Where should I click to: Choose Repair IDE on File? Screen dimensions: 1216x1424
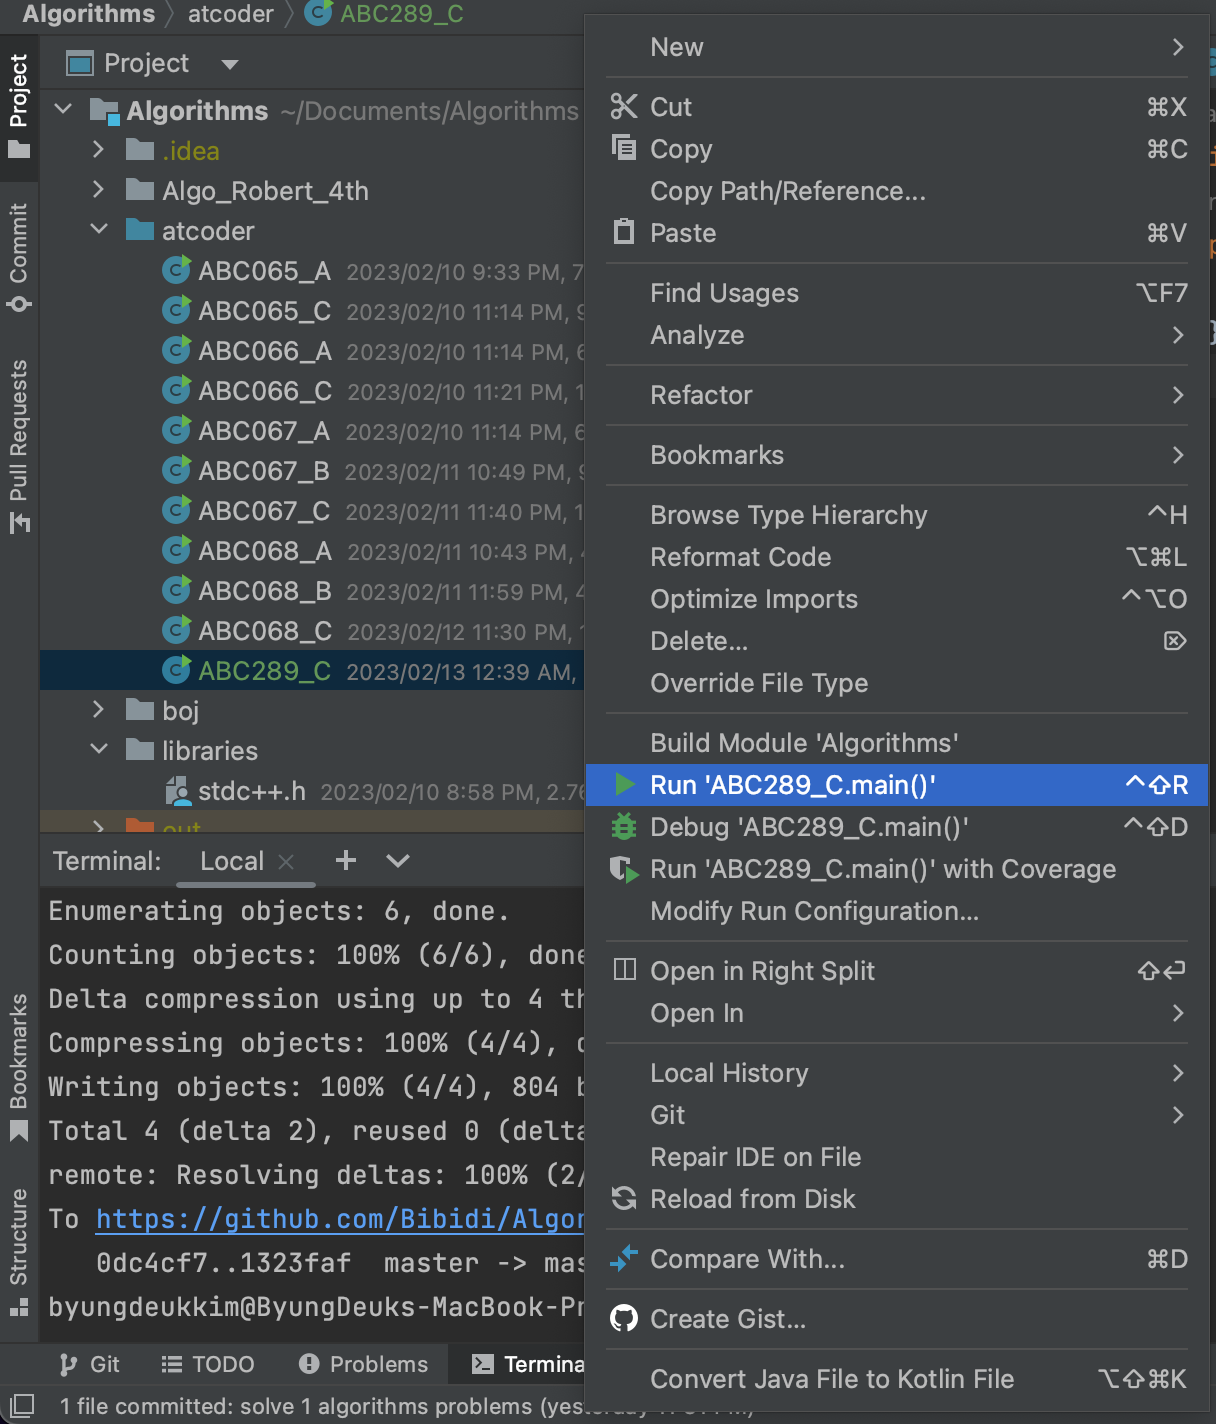(896, 1157)
